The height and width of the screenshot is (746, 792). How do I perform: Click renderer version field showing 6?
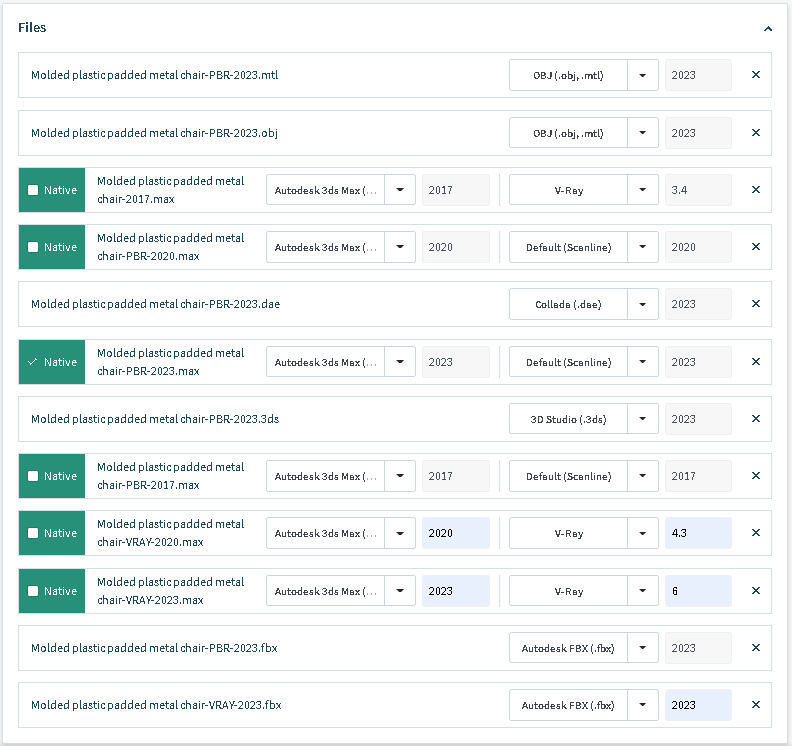click(x=697, y=591)
